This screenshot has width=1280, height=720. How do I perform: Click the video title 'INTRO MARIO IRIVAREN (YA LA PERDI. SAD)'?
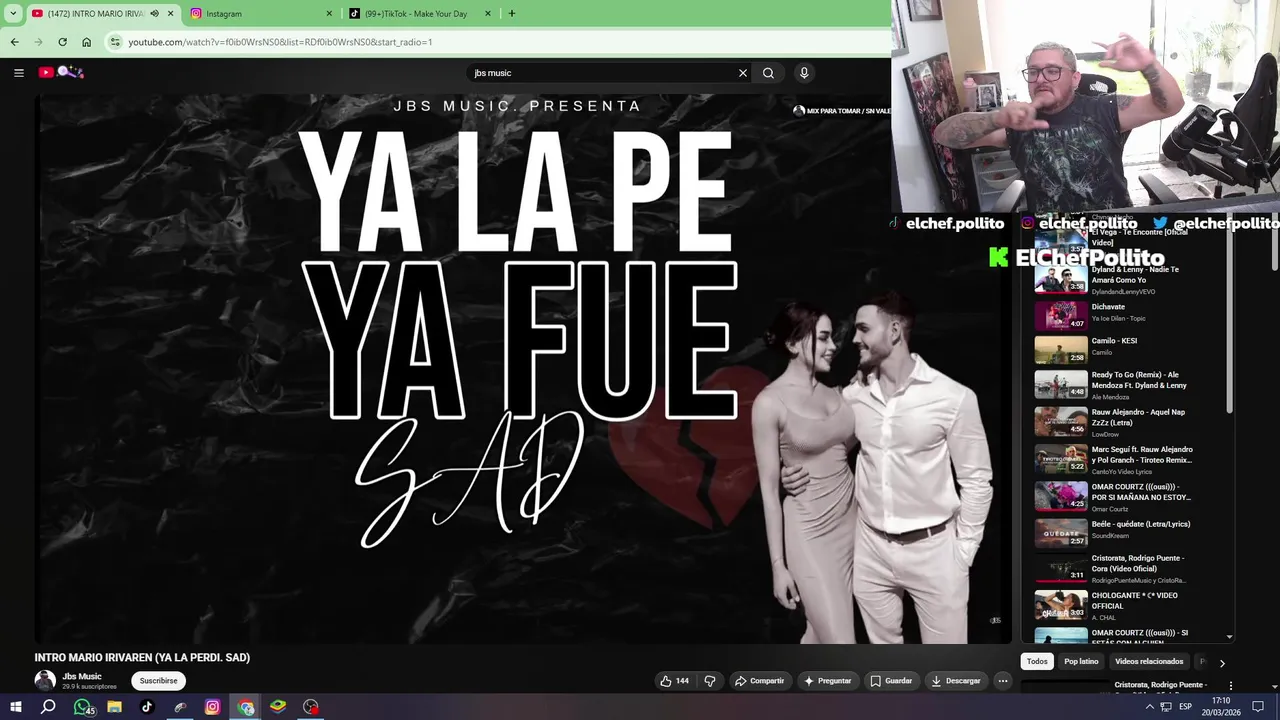click(x=142, y=657)
